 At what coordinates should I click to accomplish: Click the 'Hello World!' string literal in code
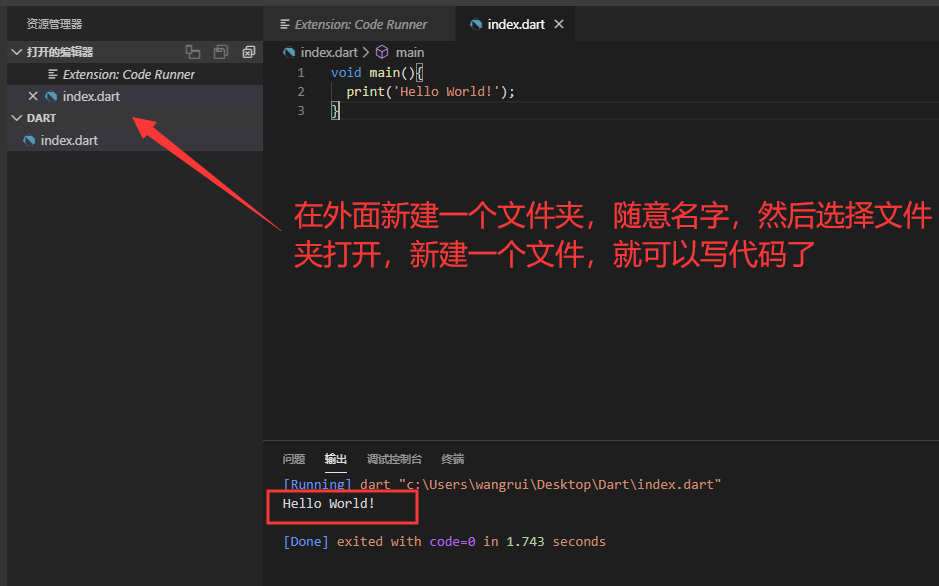pyautogui.click(x=446, y=92)
